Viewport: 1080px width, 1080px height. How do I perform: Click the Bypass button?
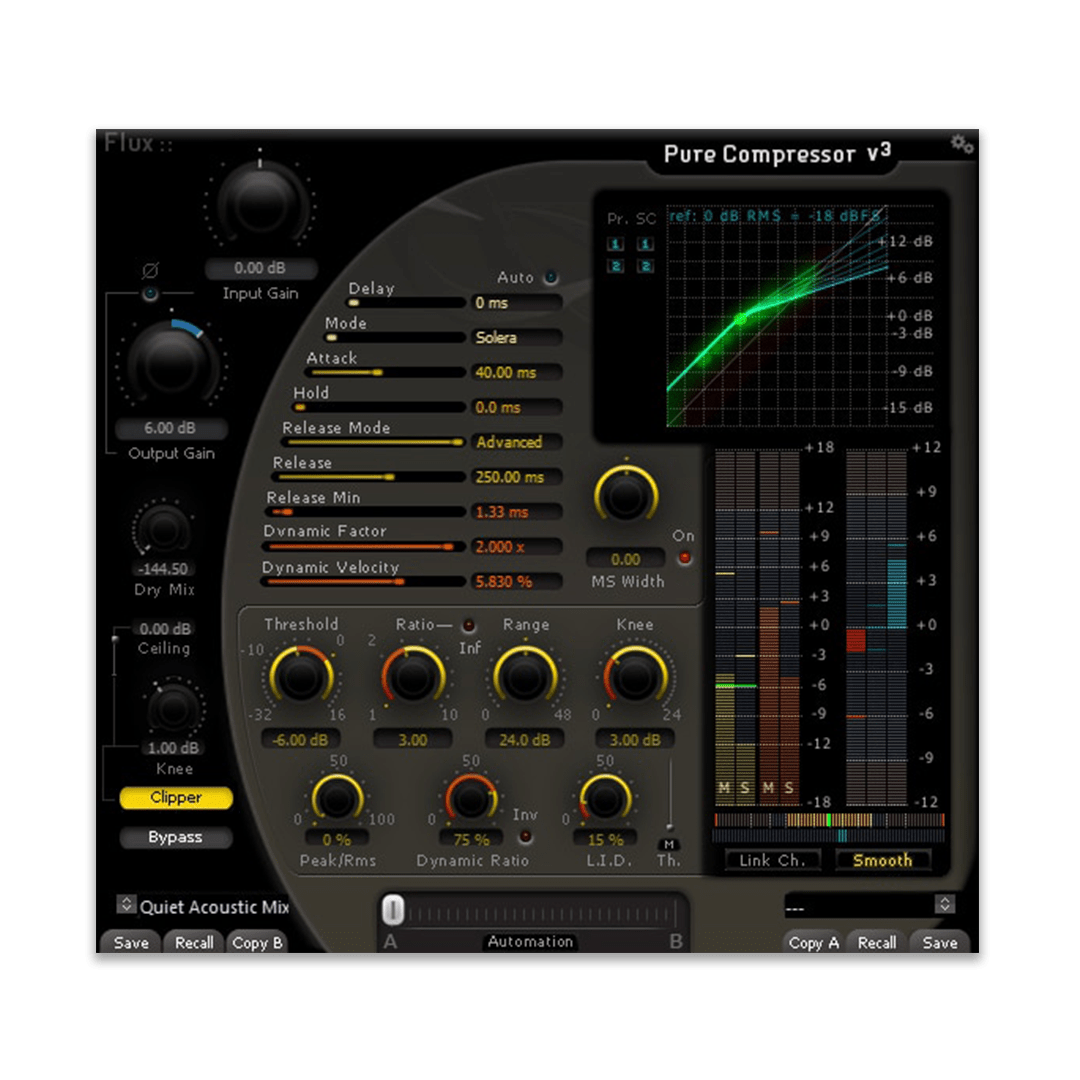[x=176, y=838]
